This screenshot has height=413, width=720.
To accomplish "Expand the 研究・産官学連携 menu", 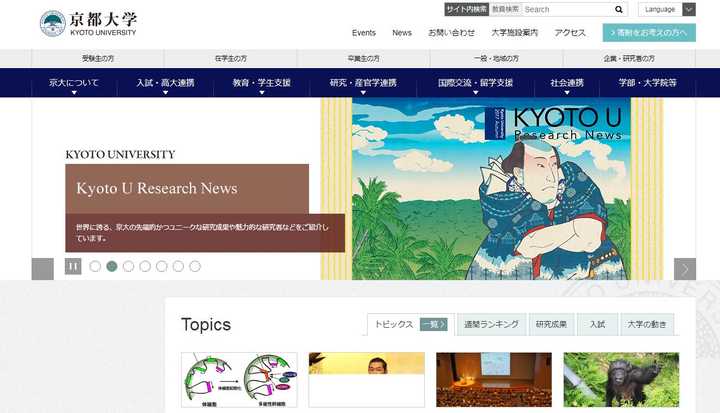I will 363,83.
